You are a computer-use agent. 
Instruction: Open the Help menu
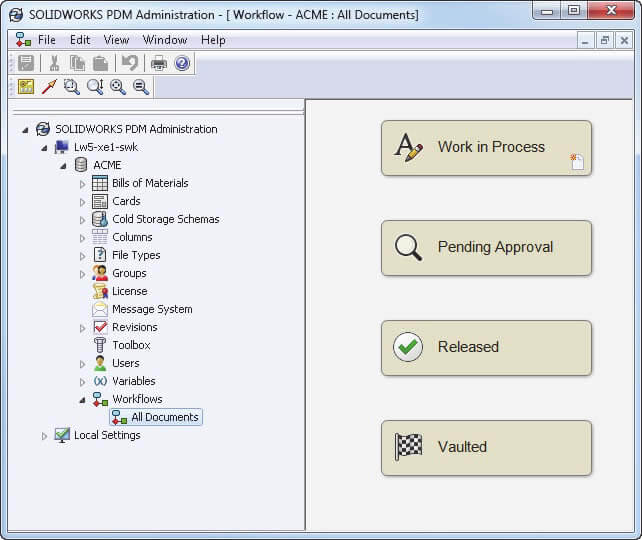213,40
